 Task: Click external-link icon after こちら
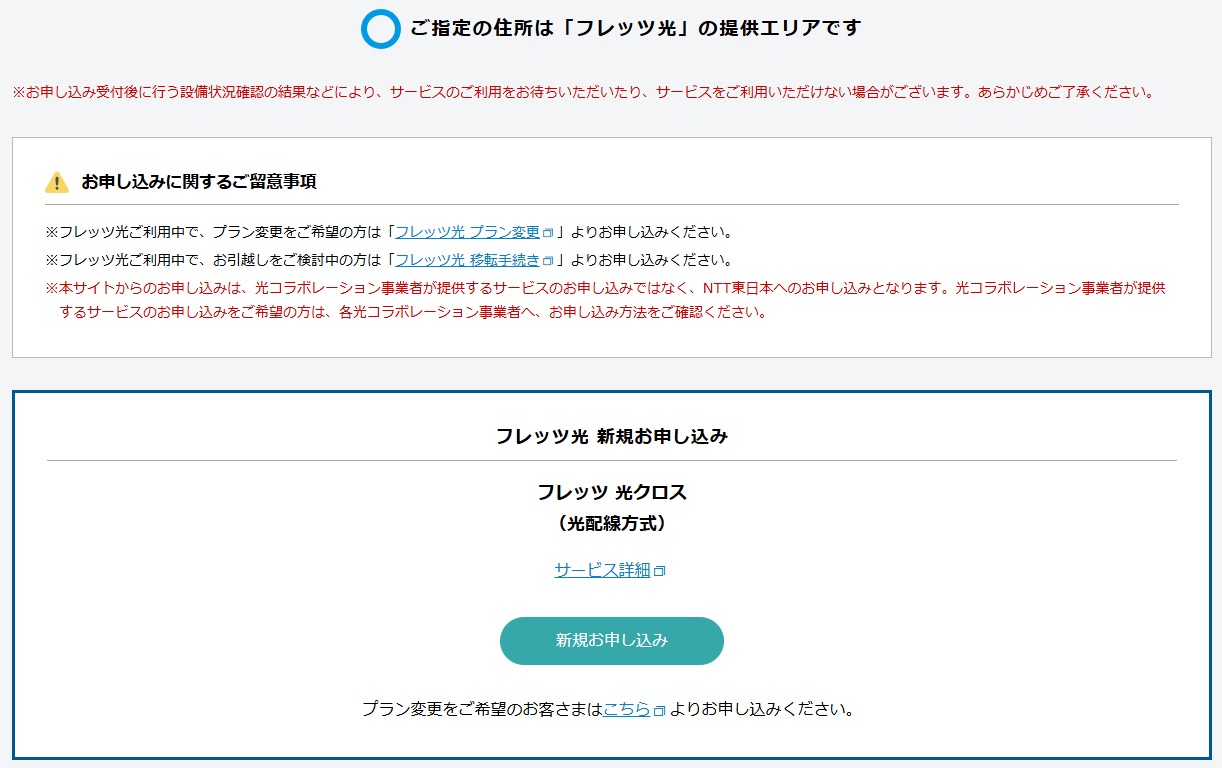pyautogui.click(x=660, y=711)
